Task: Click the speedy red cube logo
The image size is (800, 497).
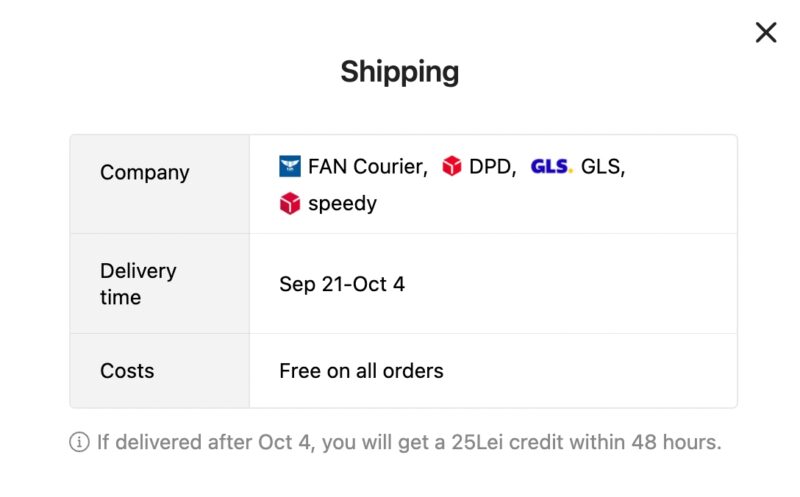Action: pyautogui.click(x=290, y=204)
